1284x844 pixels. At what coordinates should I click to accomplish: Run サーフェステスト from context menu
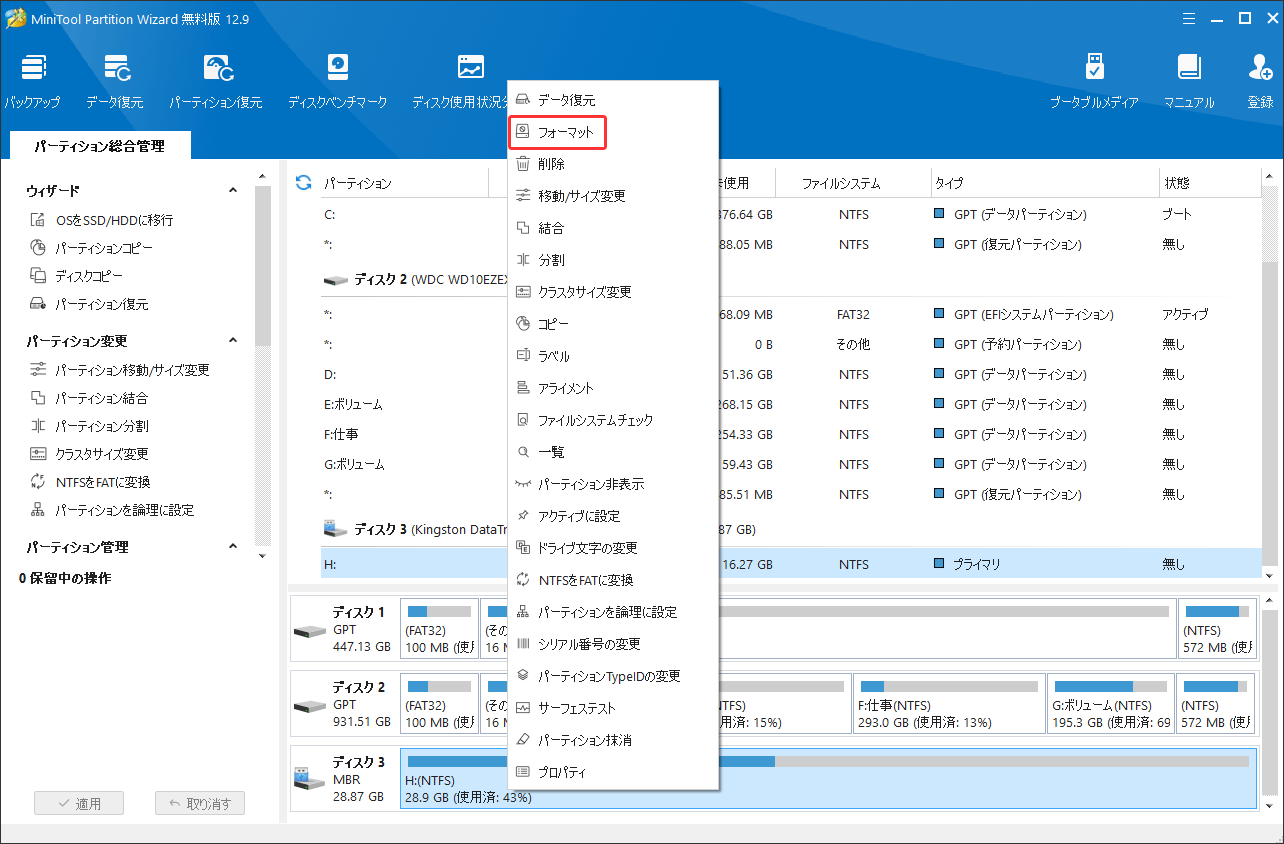[x=612, y=708]
